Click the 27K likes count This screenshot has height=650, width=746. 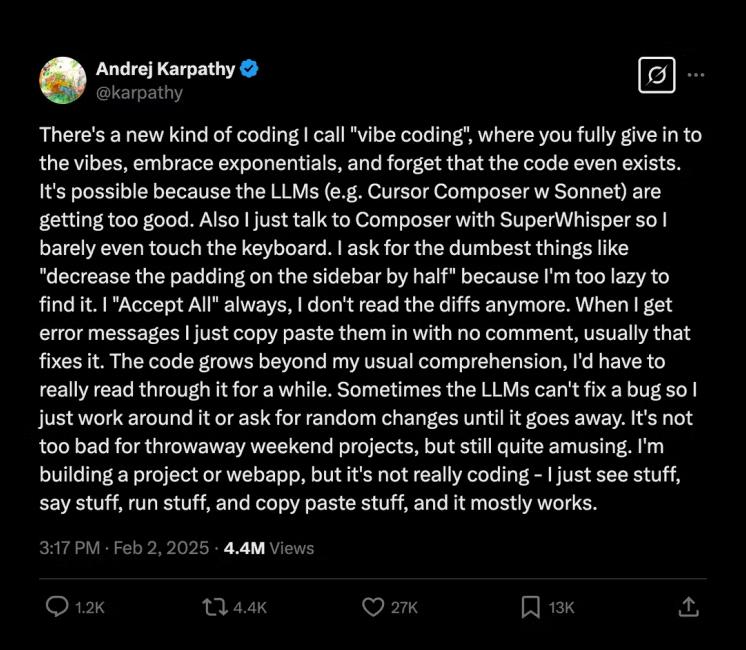click(404, 608)
